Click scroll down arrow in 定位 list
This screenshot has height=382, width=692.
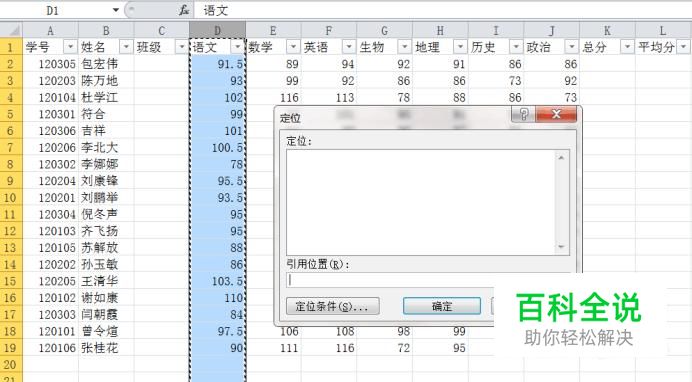click(x=561, y=247)
